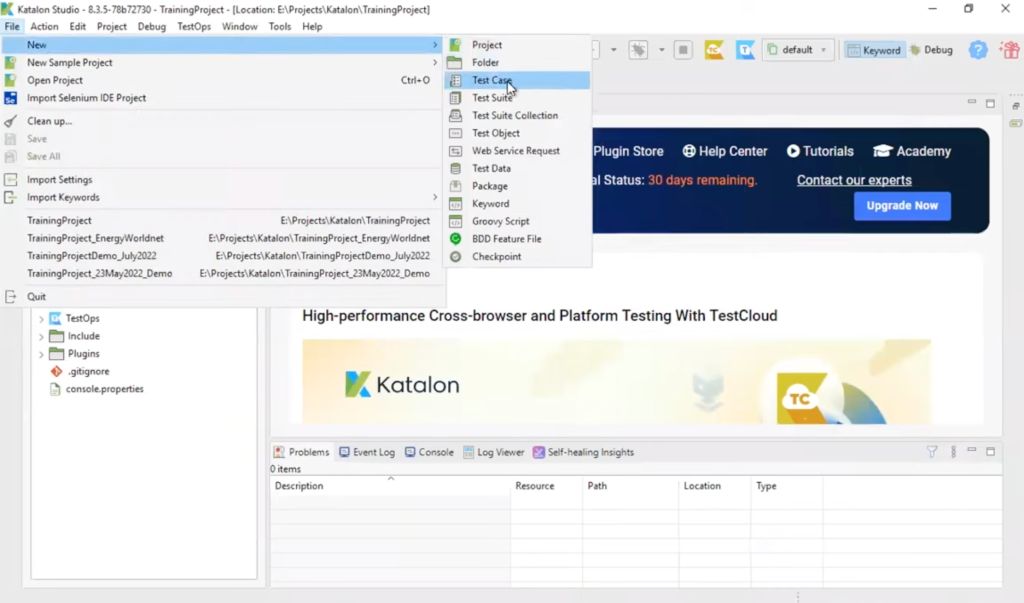Click the Upgrade Now button
This screenshot has height=603, width=1024.
tap(902, 206)
